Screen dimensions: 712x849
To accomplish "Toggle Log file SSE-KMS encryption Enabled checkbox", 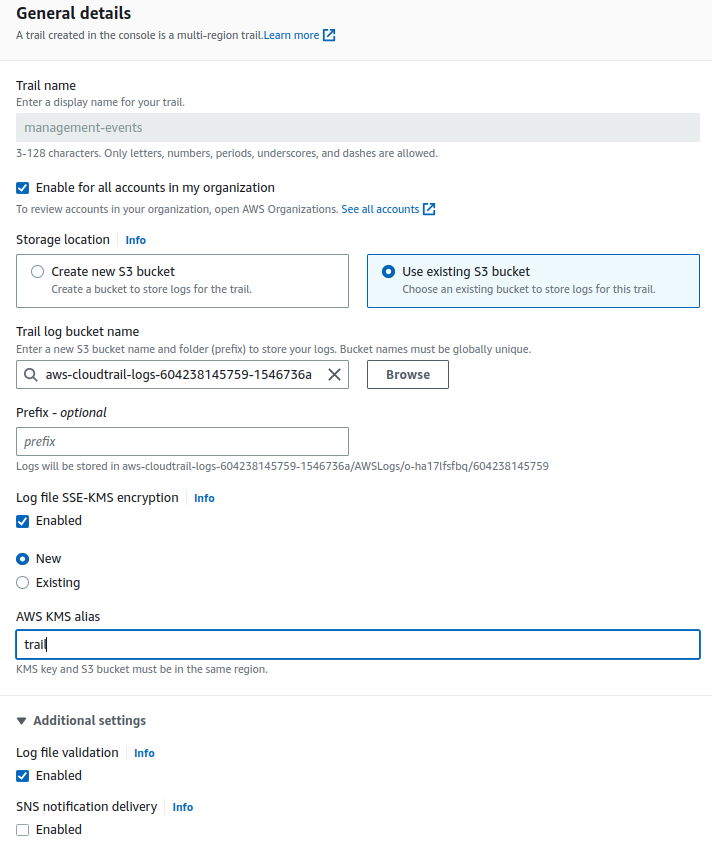I will click(23, 520).
